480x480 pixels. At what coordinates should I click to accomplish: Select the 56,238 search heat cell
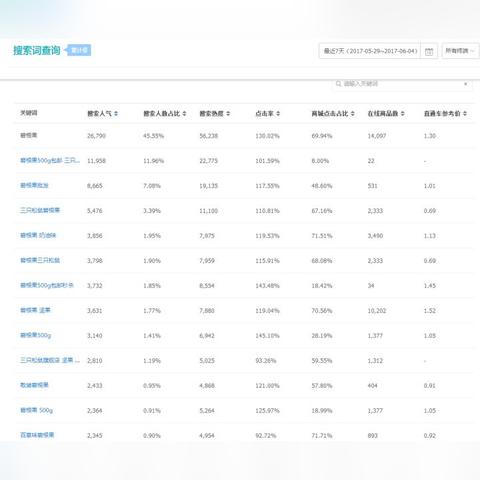click(209, 136)
